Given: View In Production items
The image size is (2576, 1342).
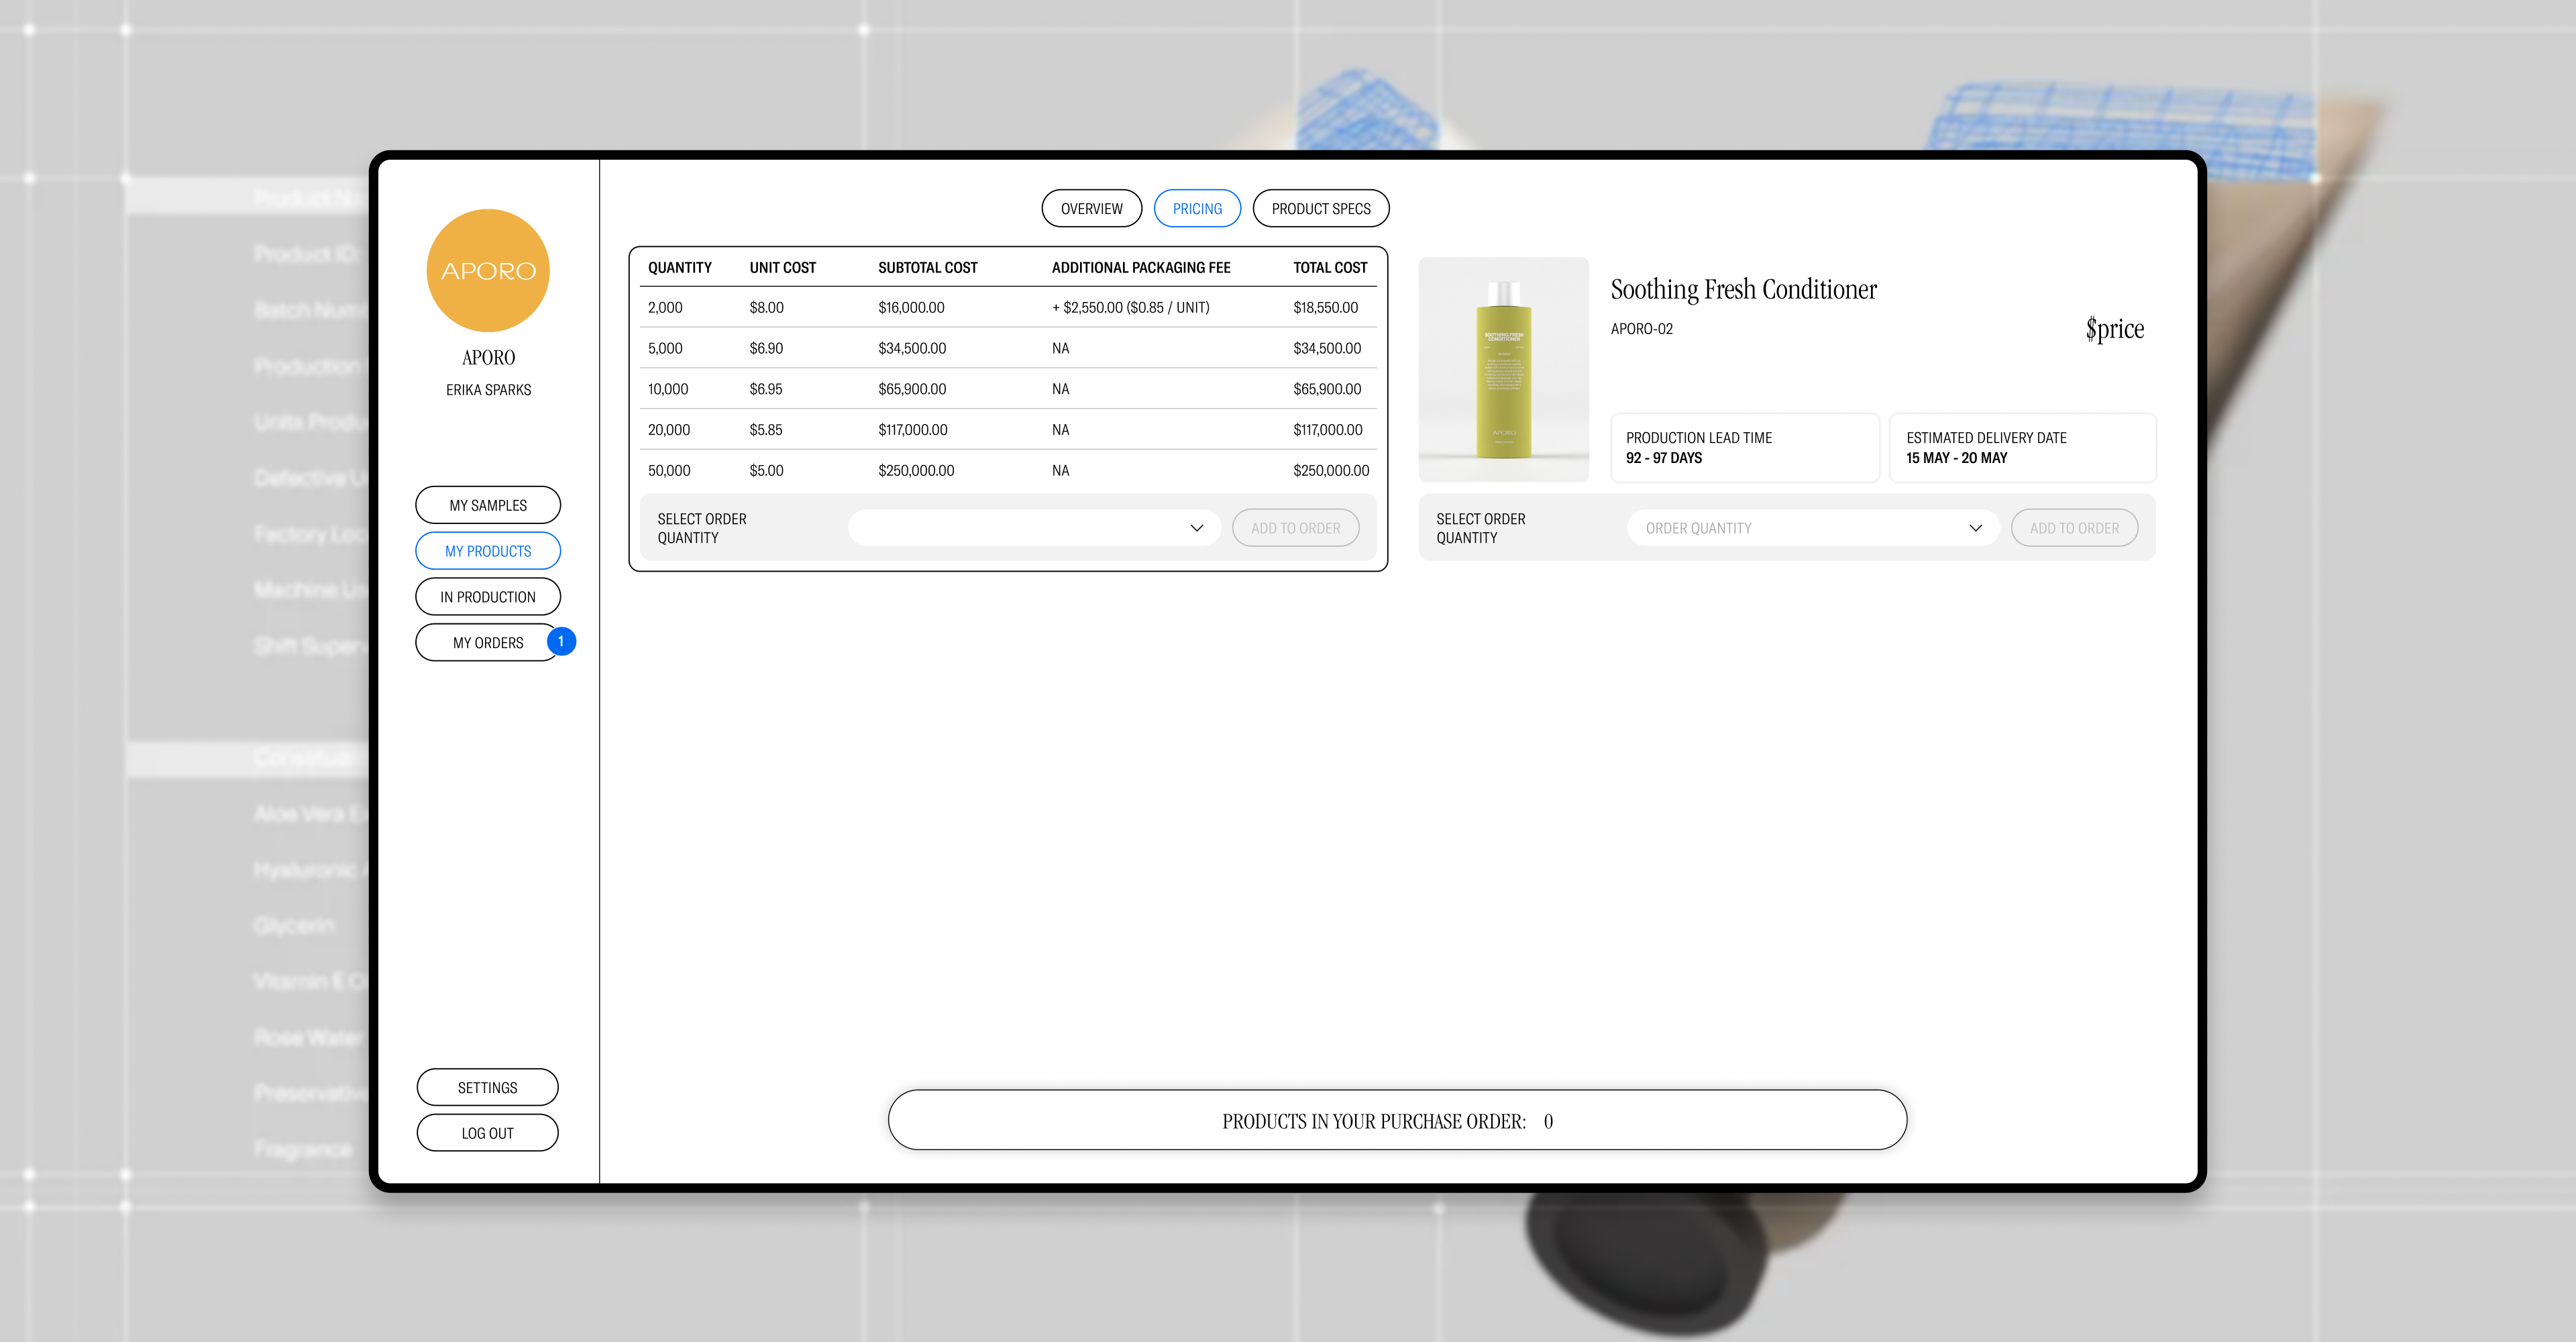Looking at the screenshot, I should pyautogui.click(x=488, y=597).
